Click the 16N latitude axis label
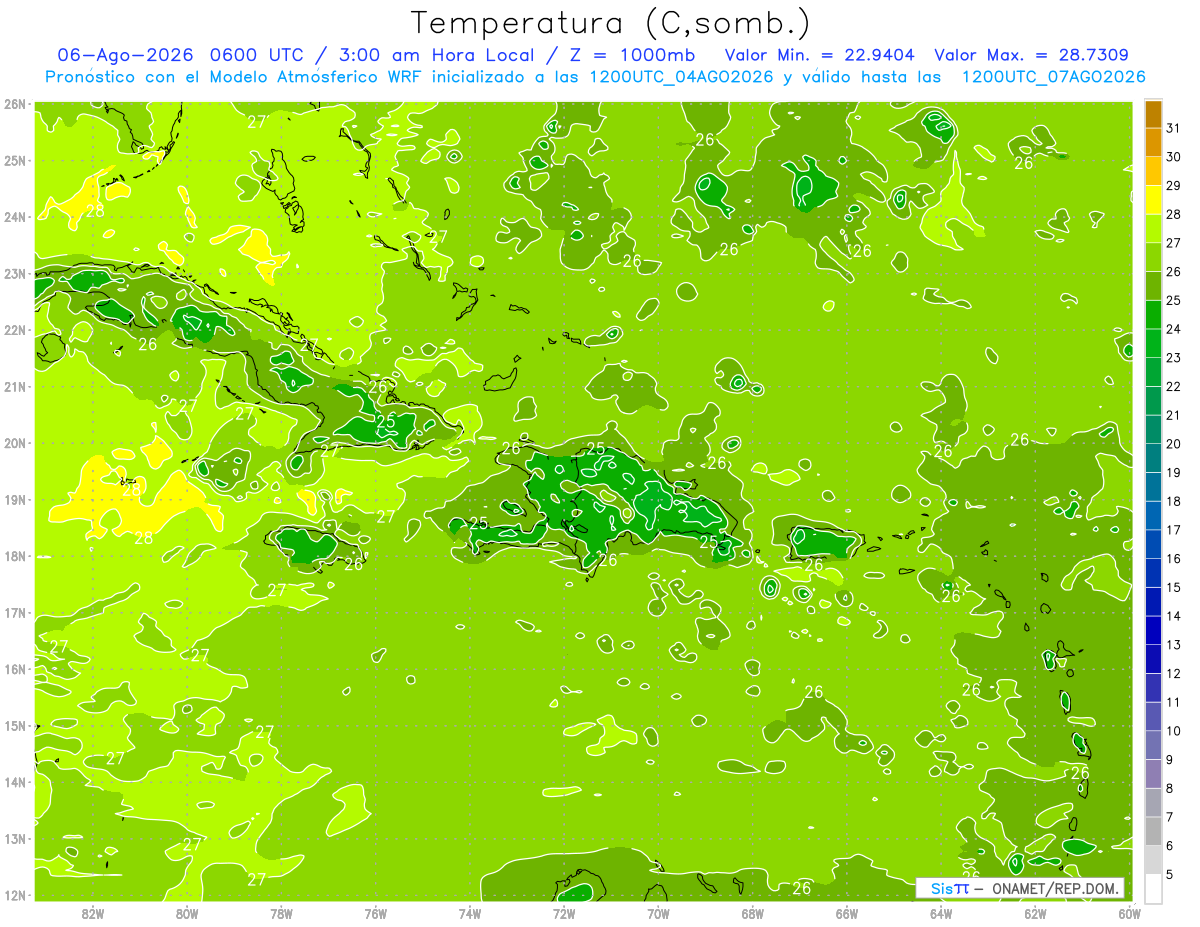This screenshot has height=927, width=1200. coord(15,668)
